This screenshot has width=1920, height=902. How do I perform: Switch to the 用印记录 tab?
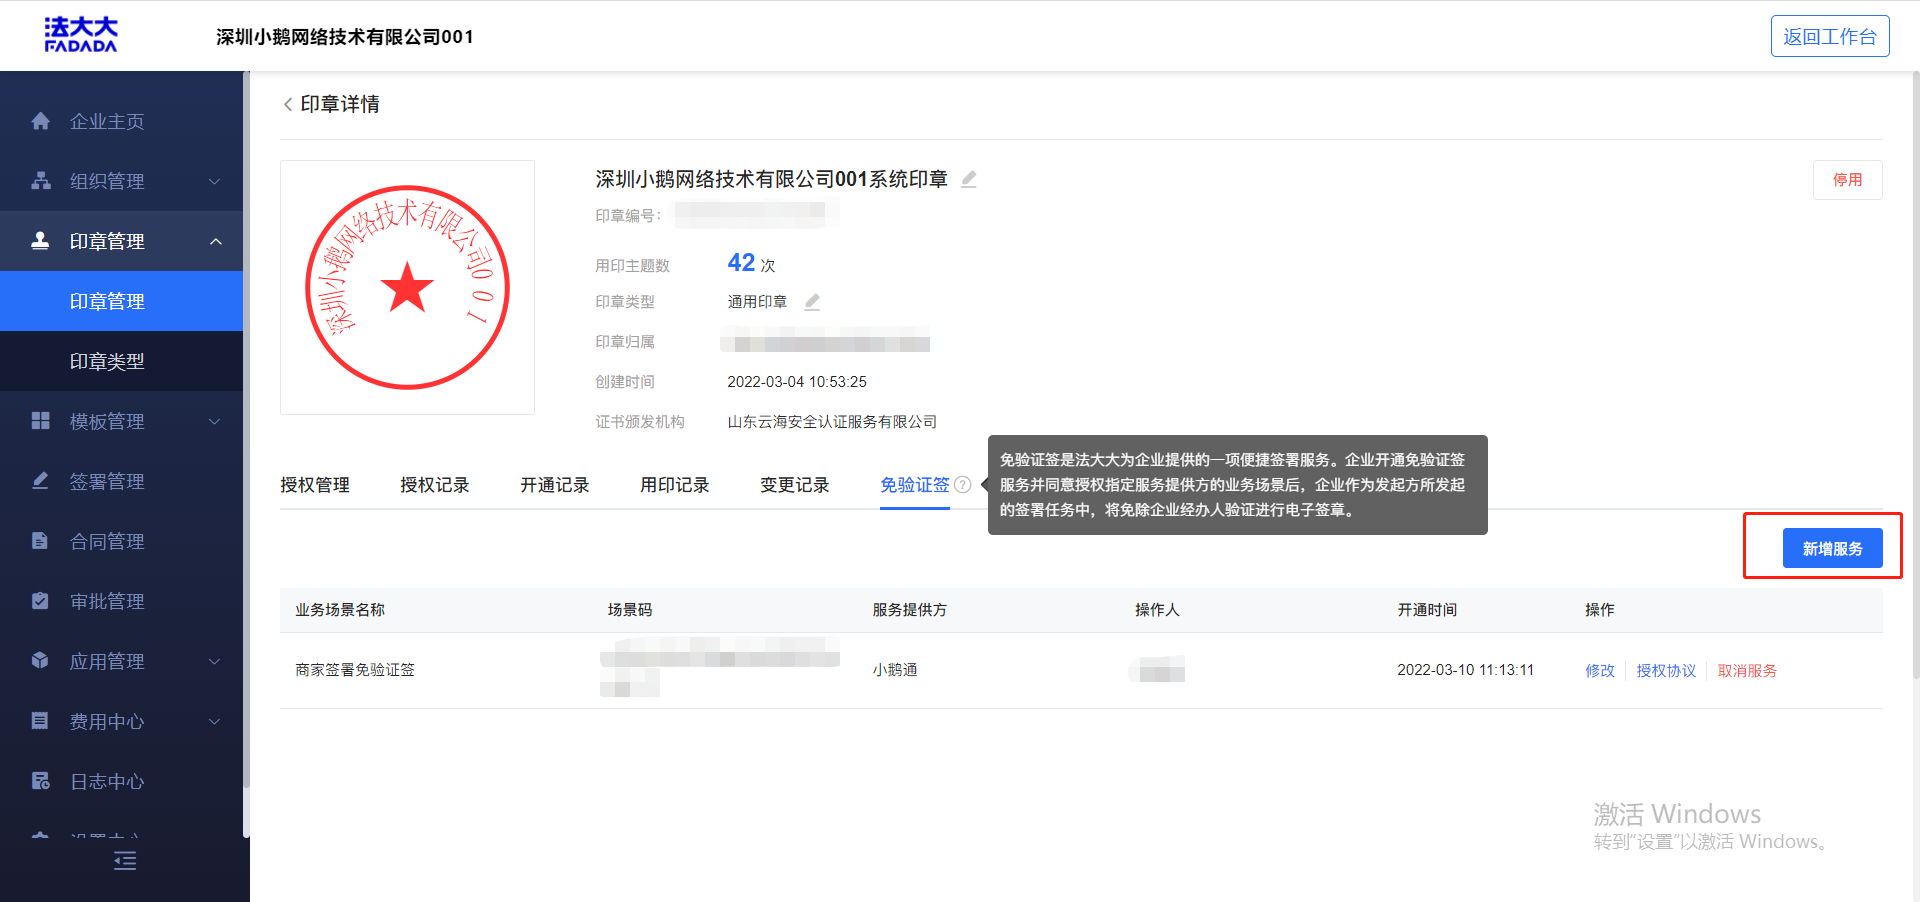(x=675, y=485)
